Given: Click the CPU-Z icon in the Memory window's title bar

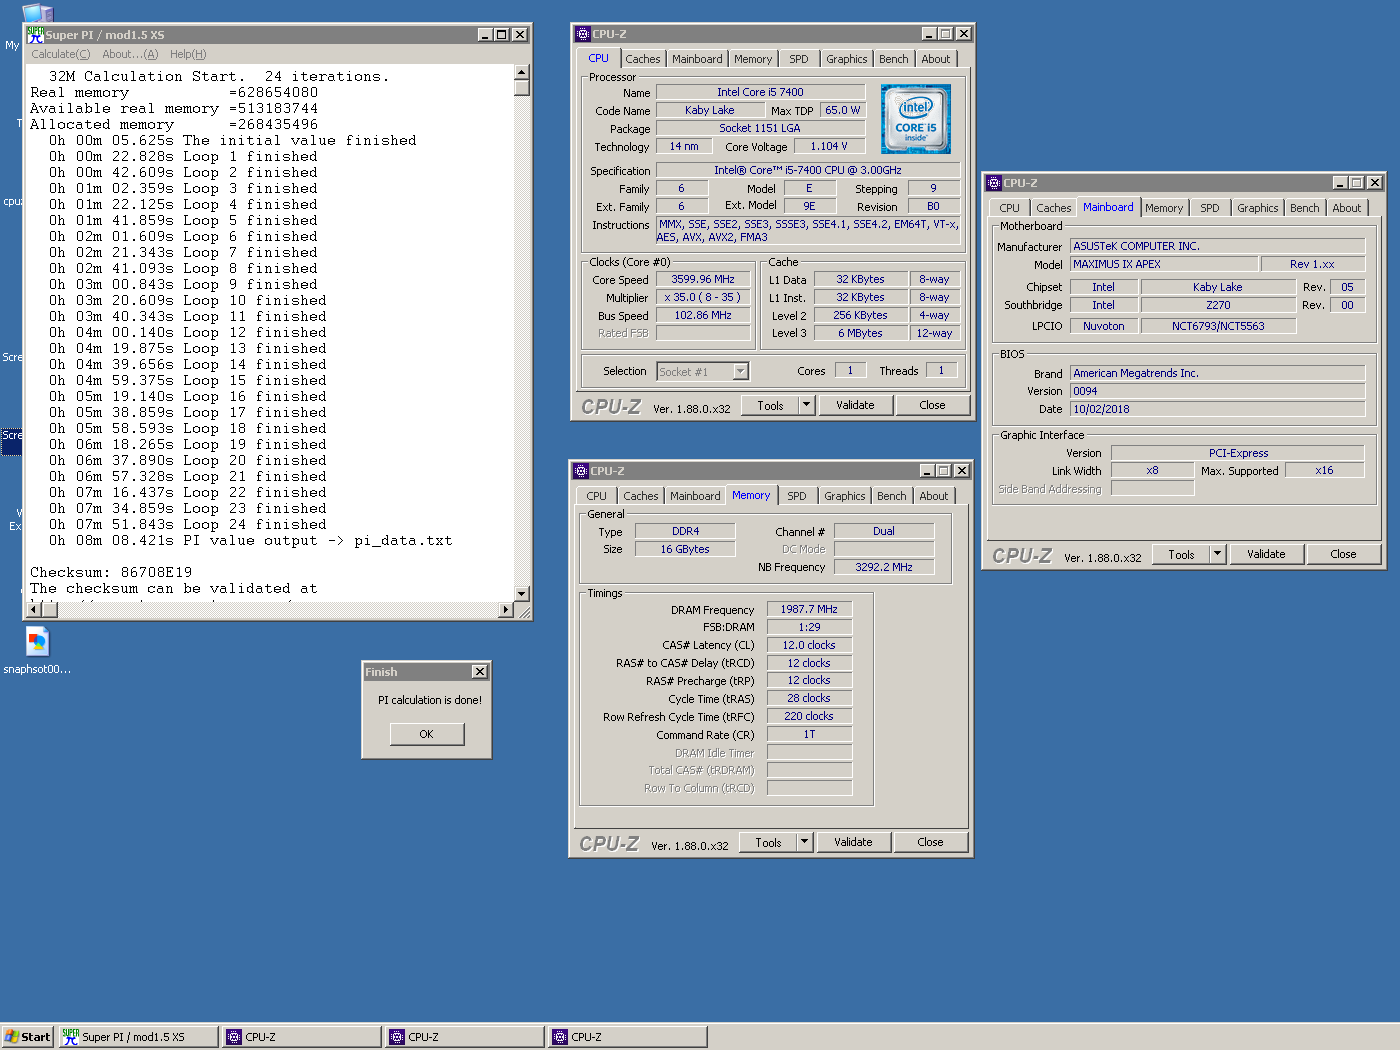Looking at the screenshot, I should [x=580, y=471].
